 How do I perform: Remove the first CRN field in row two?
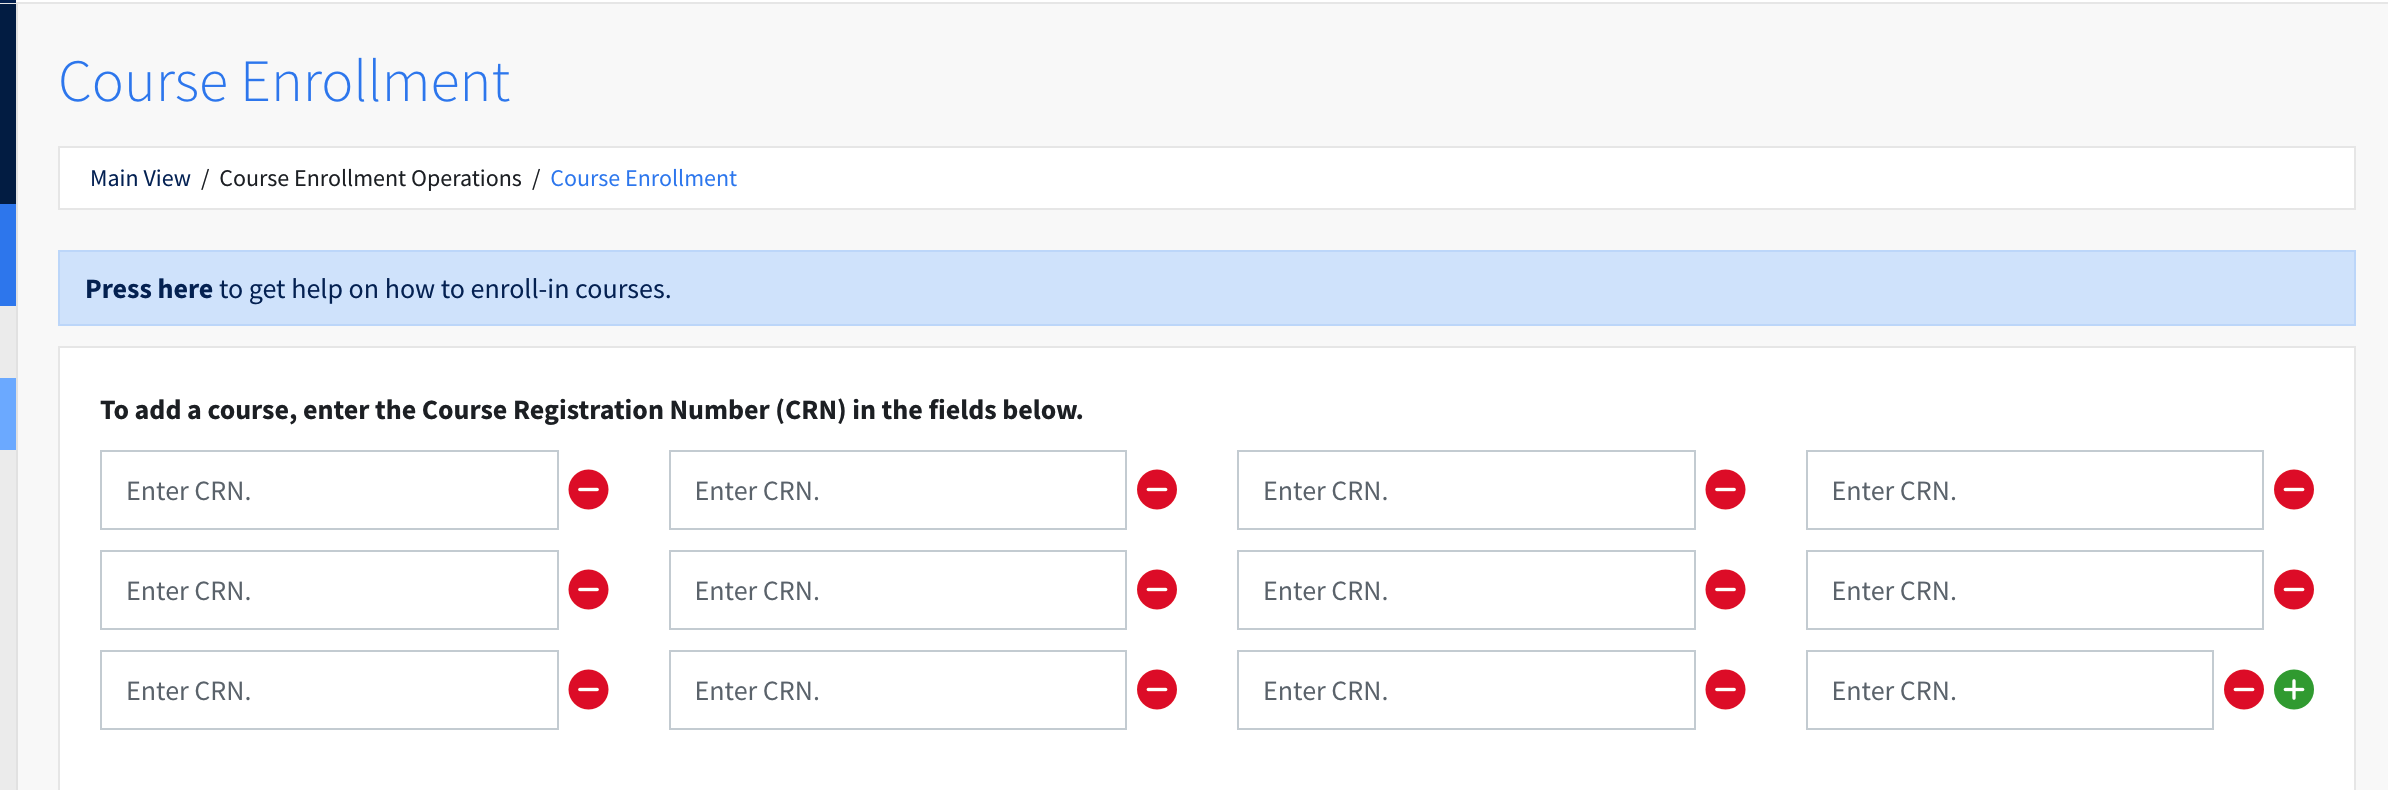589,589
